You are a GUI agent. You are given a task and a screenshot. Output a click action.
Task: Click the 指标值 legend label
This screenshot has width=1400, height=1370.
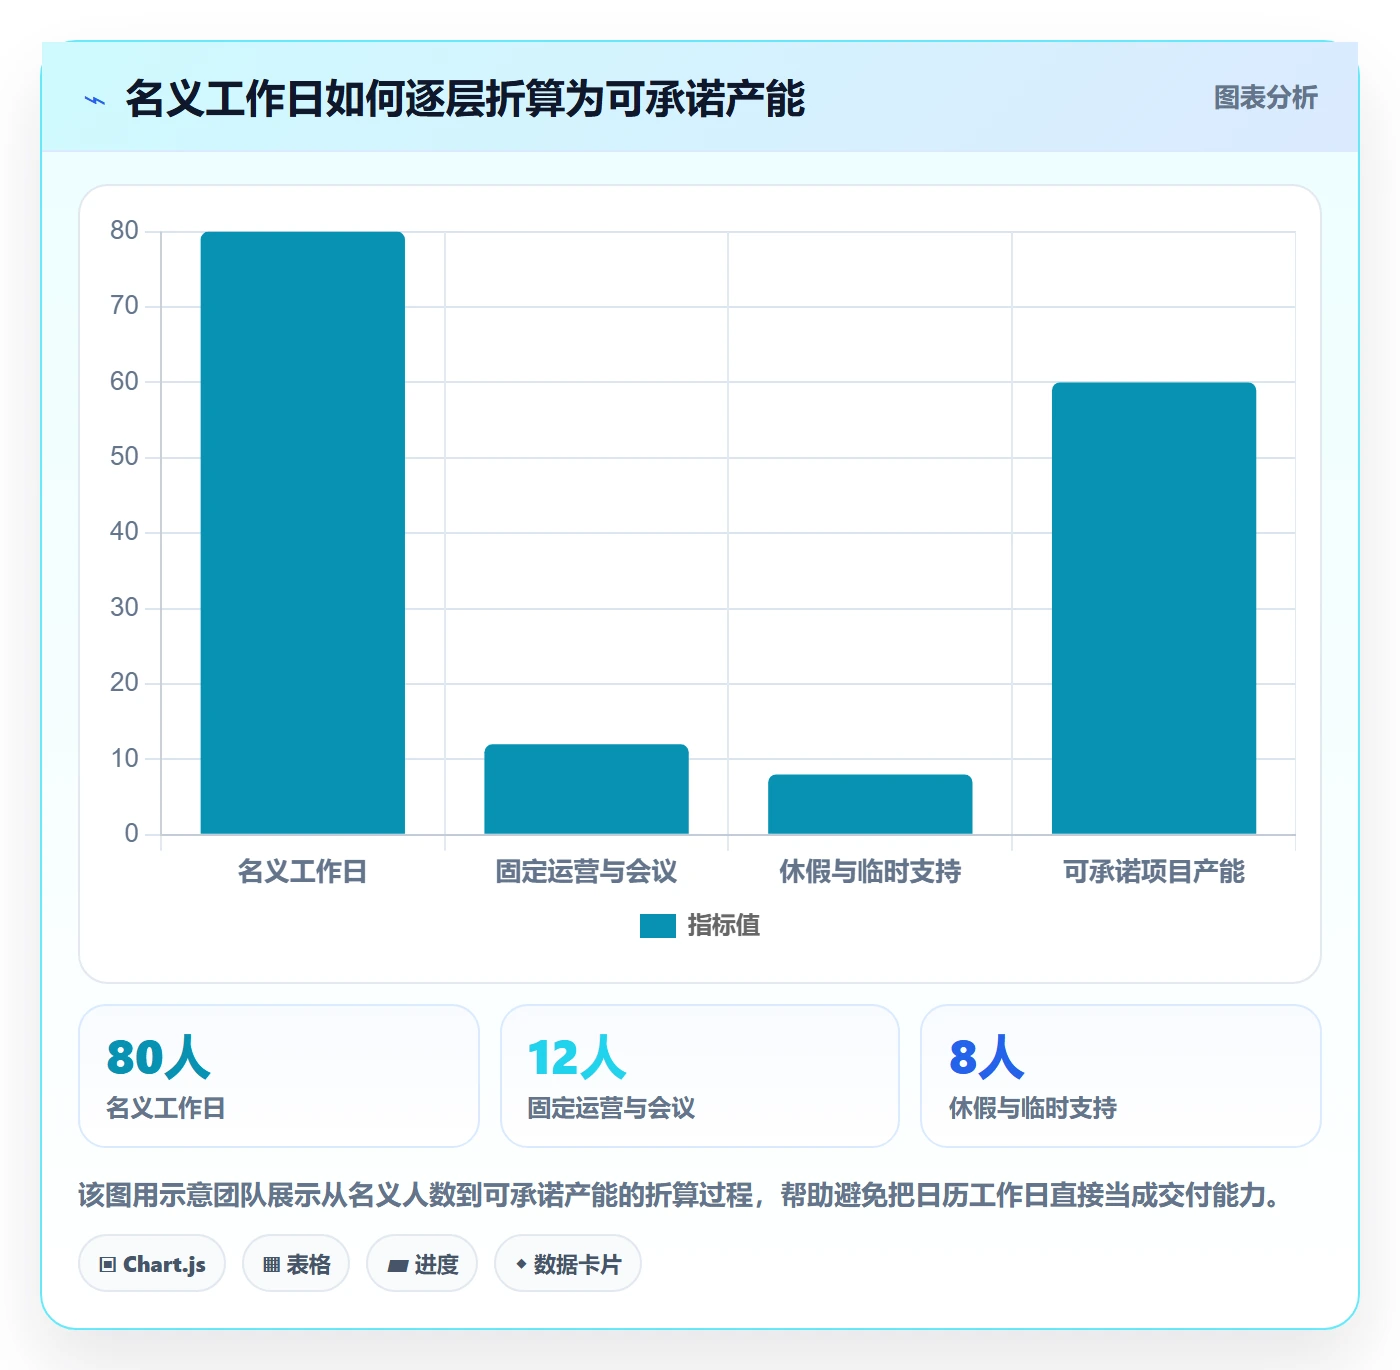[x=723, y=926]
